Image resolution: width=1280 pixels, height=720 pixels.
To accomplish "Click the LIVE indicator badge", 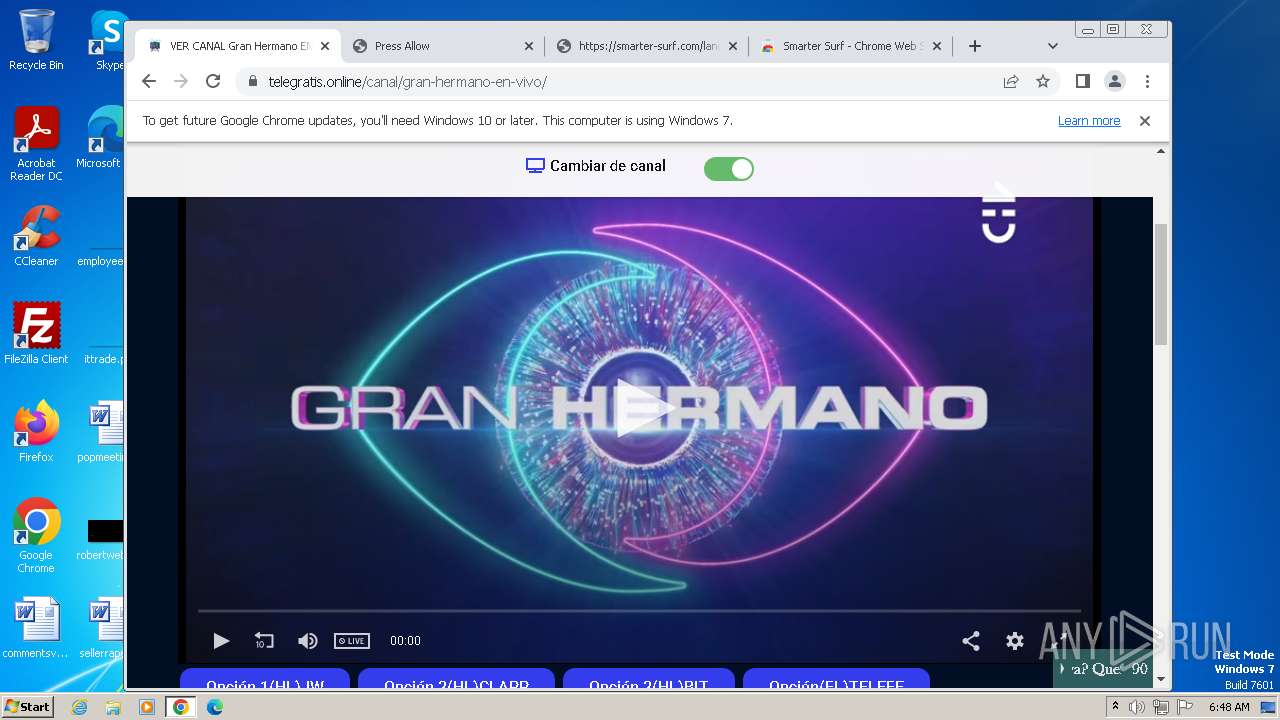I will tap(352, 641).
